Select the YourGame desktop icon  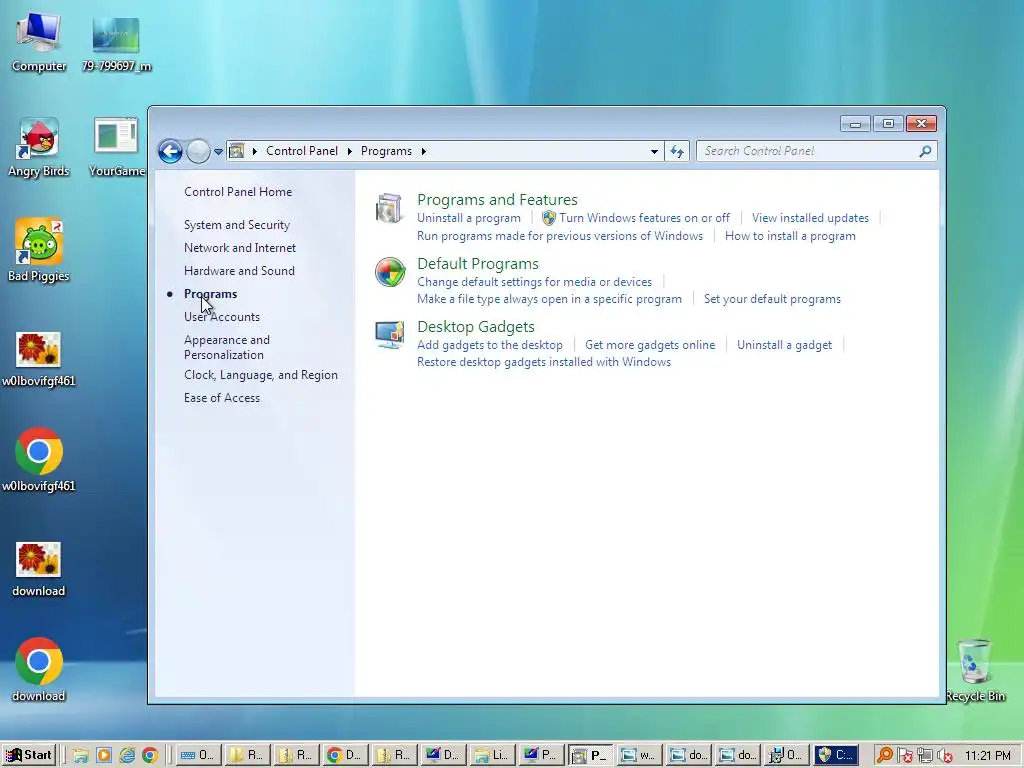click(116, 148)
